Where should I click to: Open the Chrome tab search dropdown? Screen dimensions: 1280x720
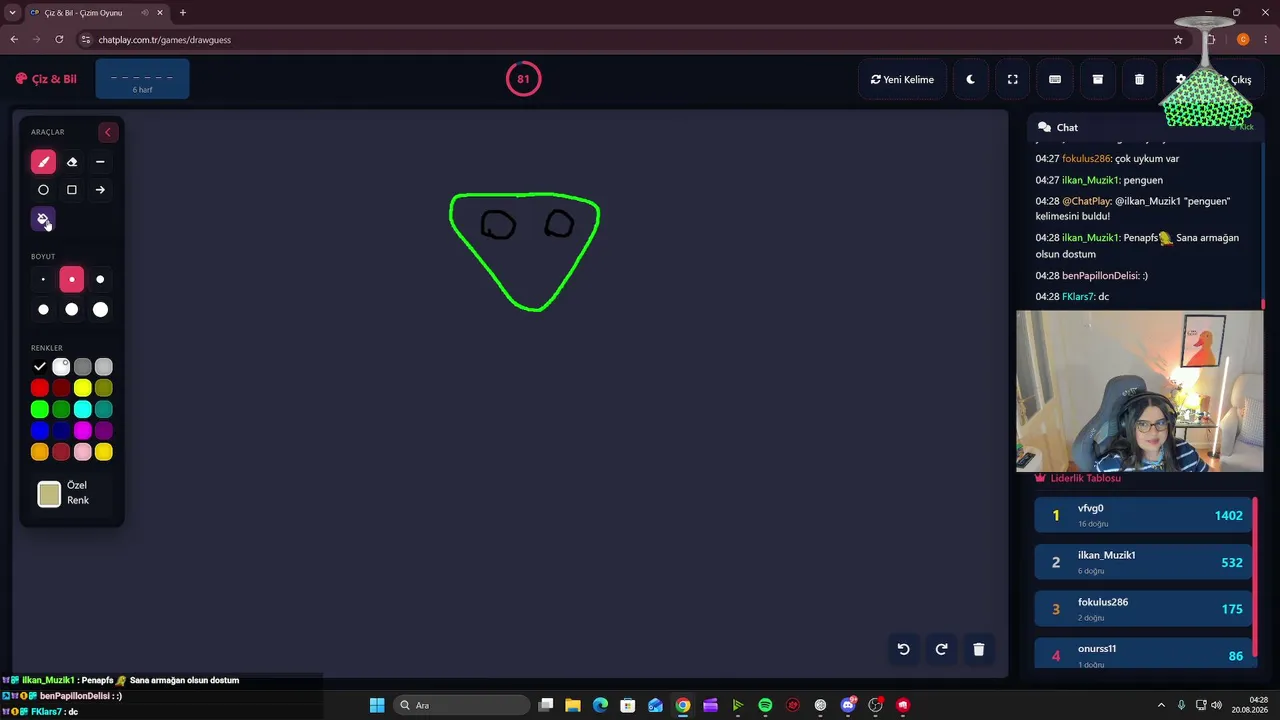pos(11,13)
